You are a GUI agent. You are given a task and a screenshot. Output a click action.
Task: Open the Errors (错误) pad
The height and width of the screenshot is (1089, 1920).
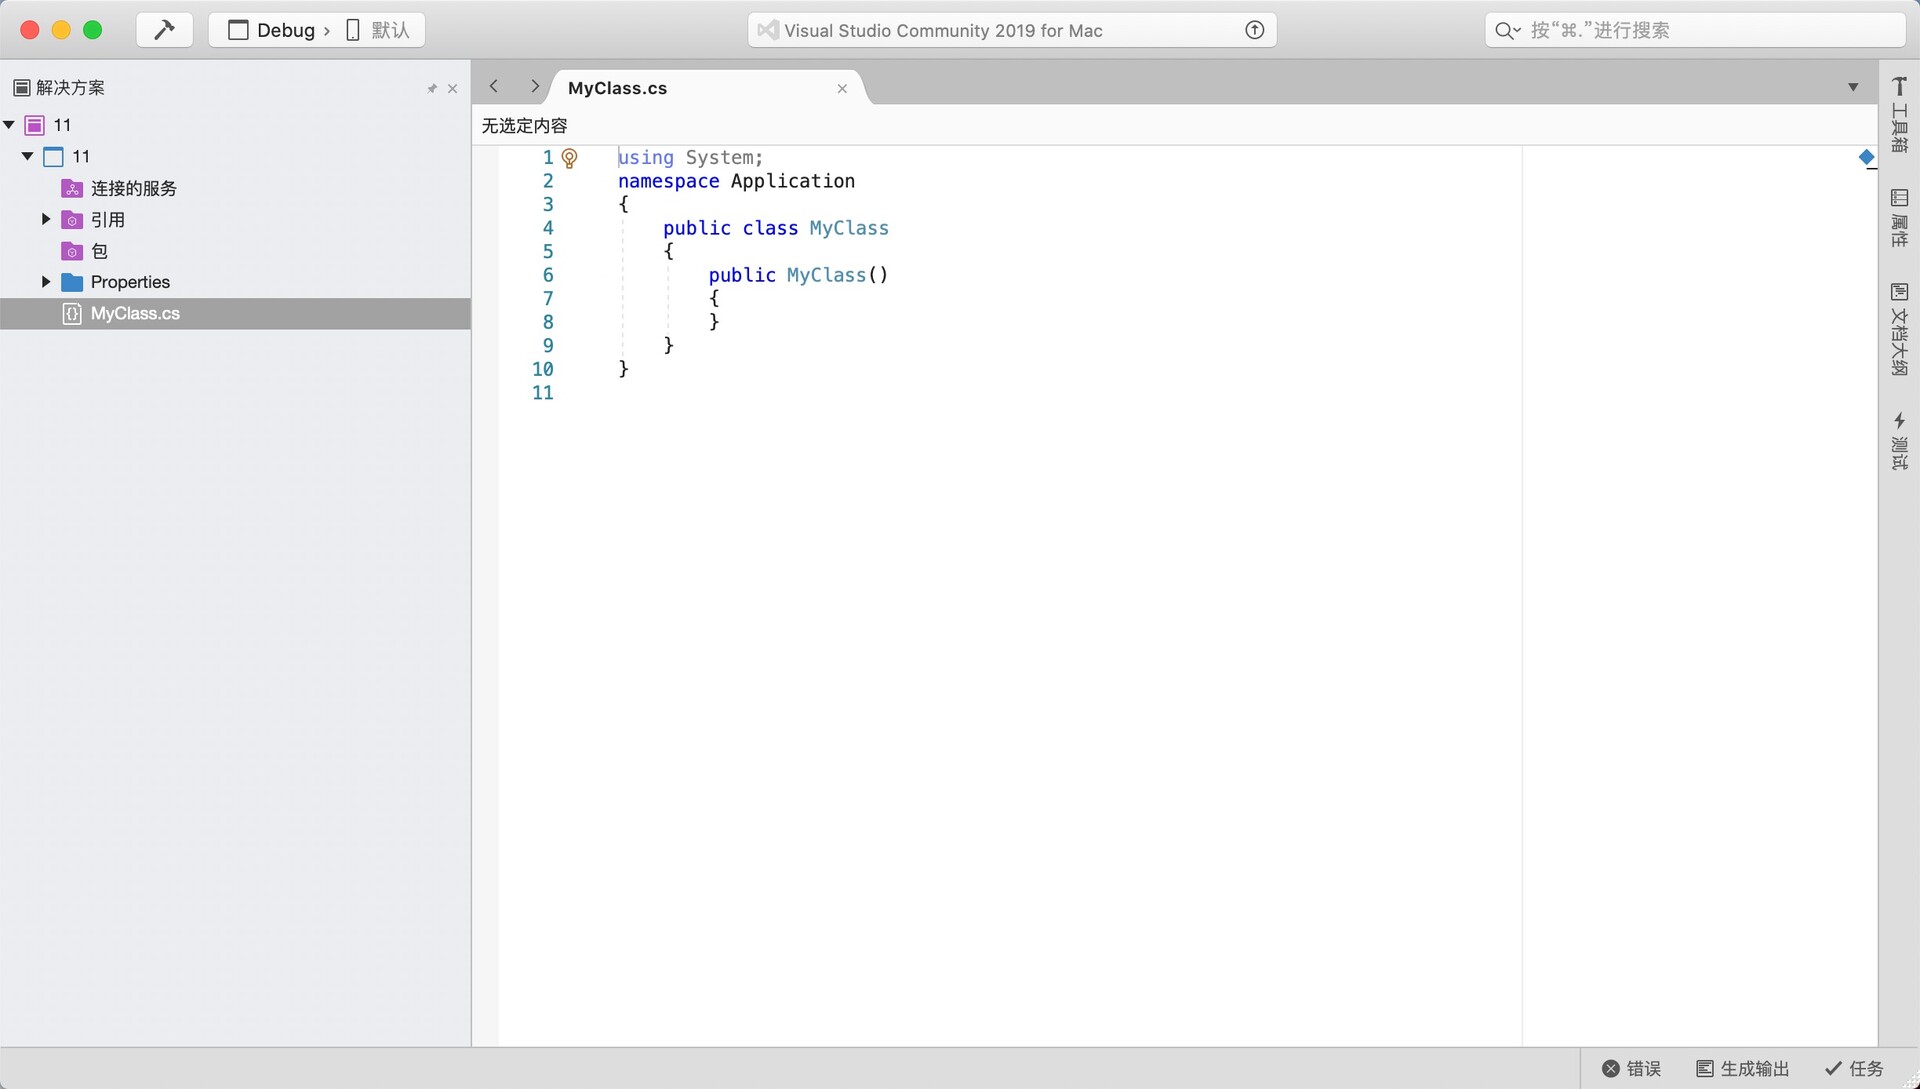click(x=1633, y=1068)
